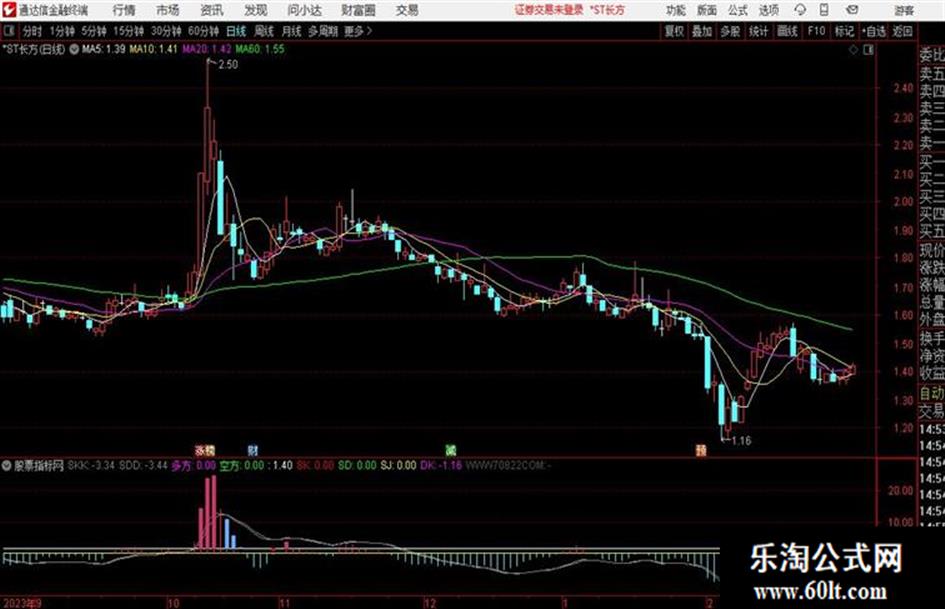The height and width of the screenshot is (609, 945).
Task: Switch to the 30分钟 period tab
Action: tap(166, 31)
